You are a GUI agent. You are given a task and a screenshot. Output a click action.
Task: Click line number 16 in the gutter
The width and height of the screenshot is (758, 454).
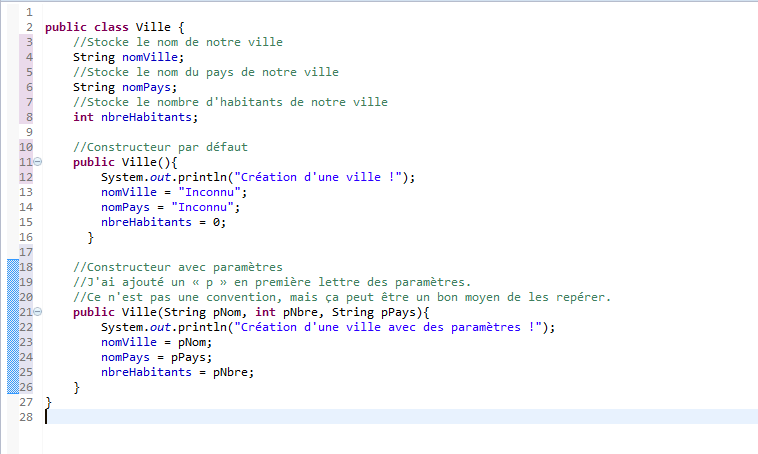[27, 237]
